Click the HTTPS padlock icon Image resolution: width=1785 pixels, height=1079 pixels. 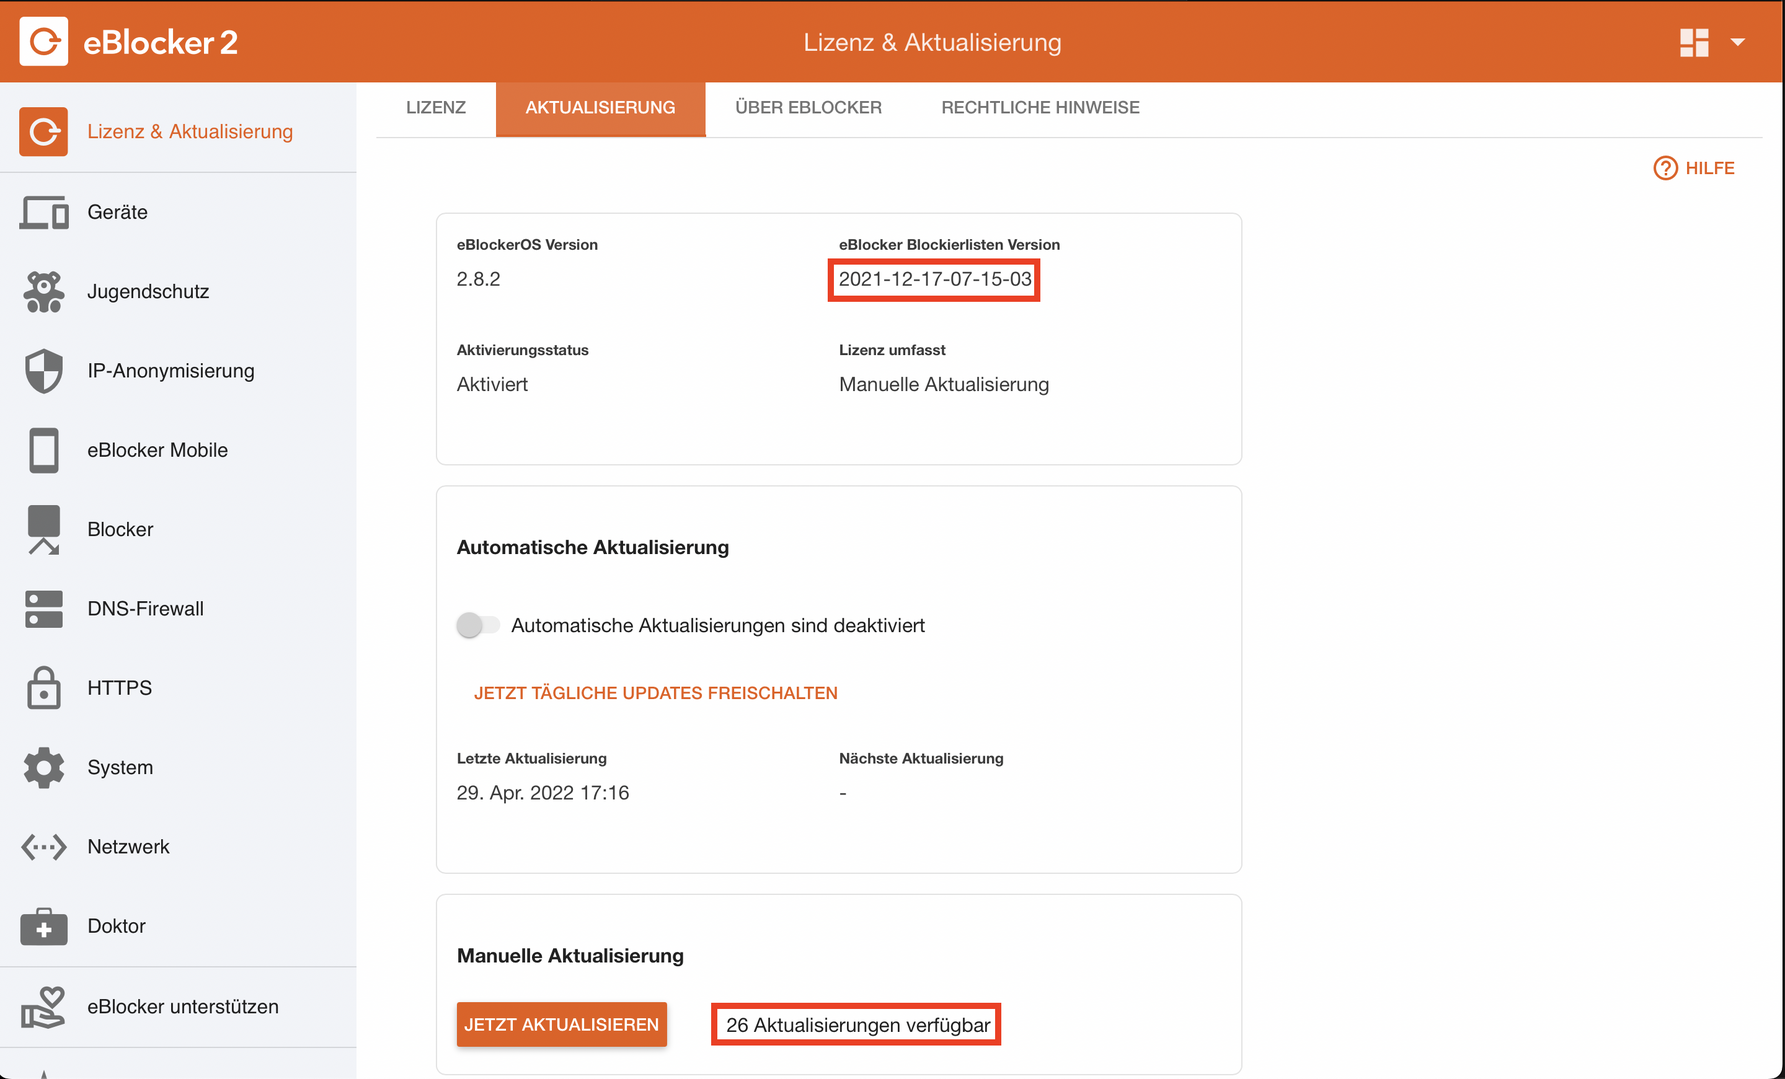pos(44,688)
